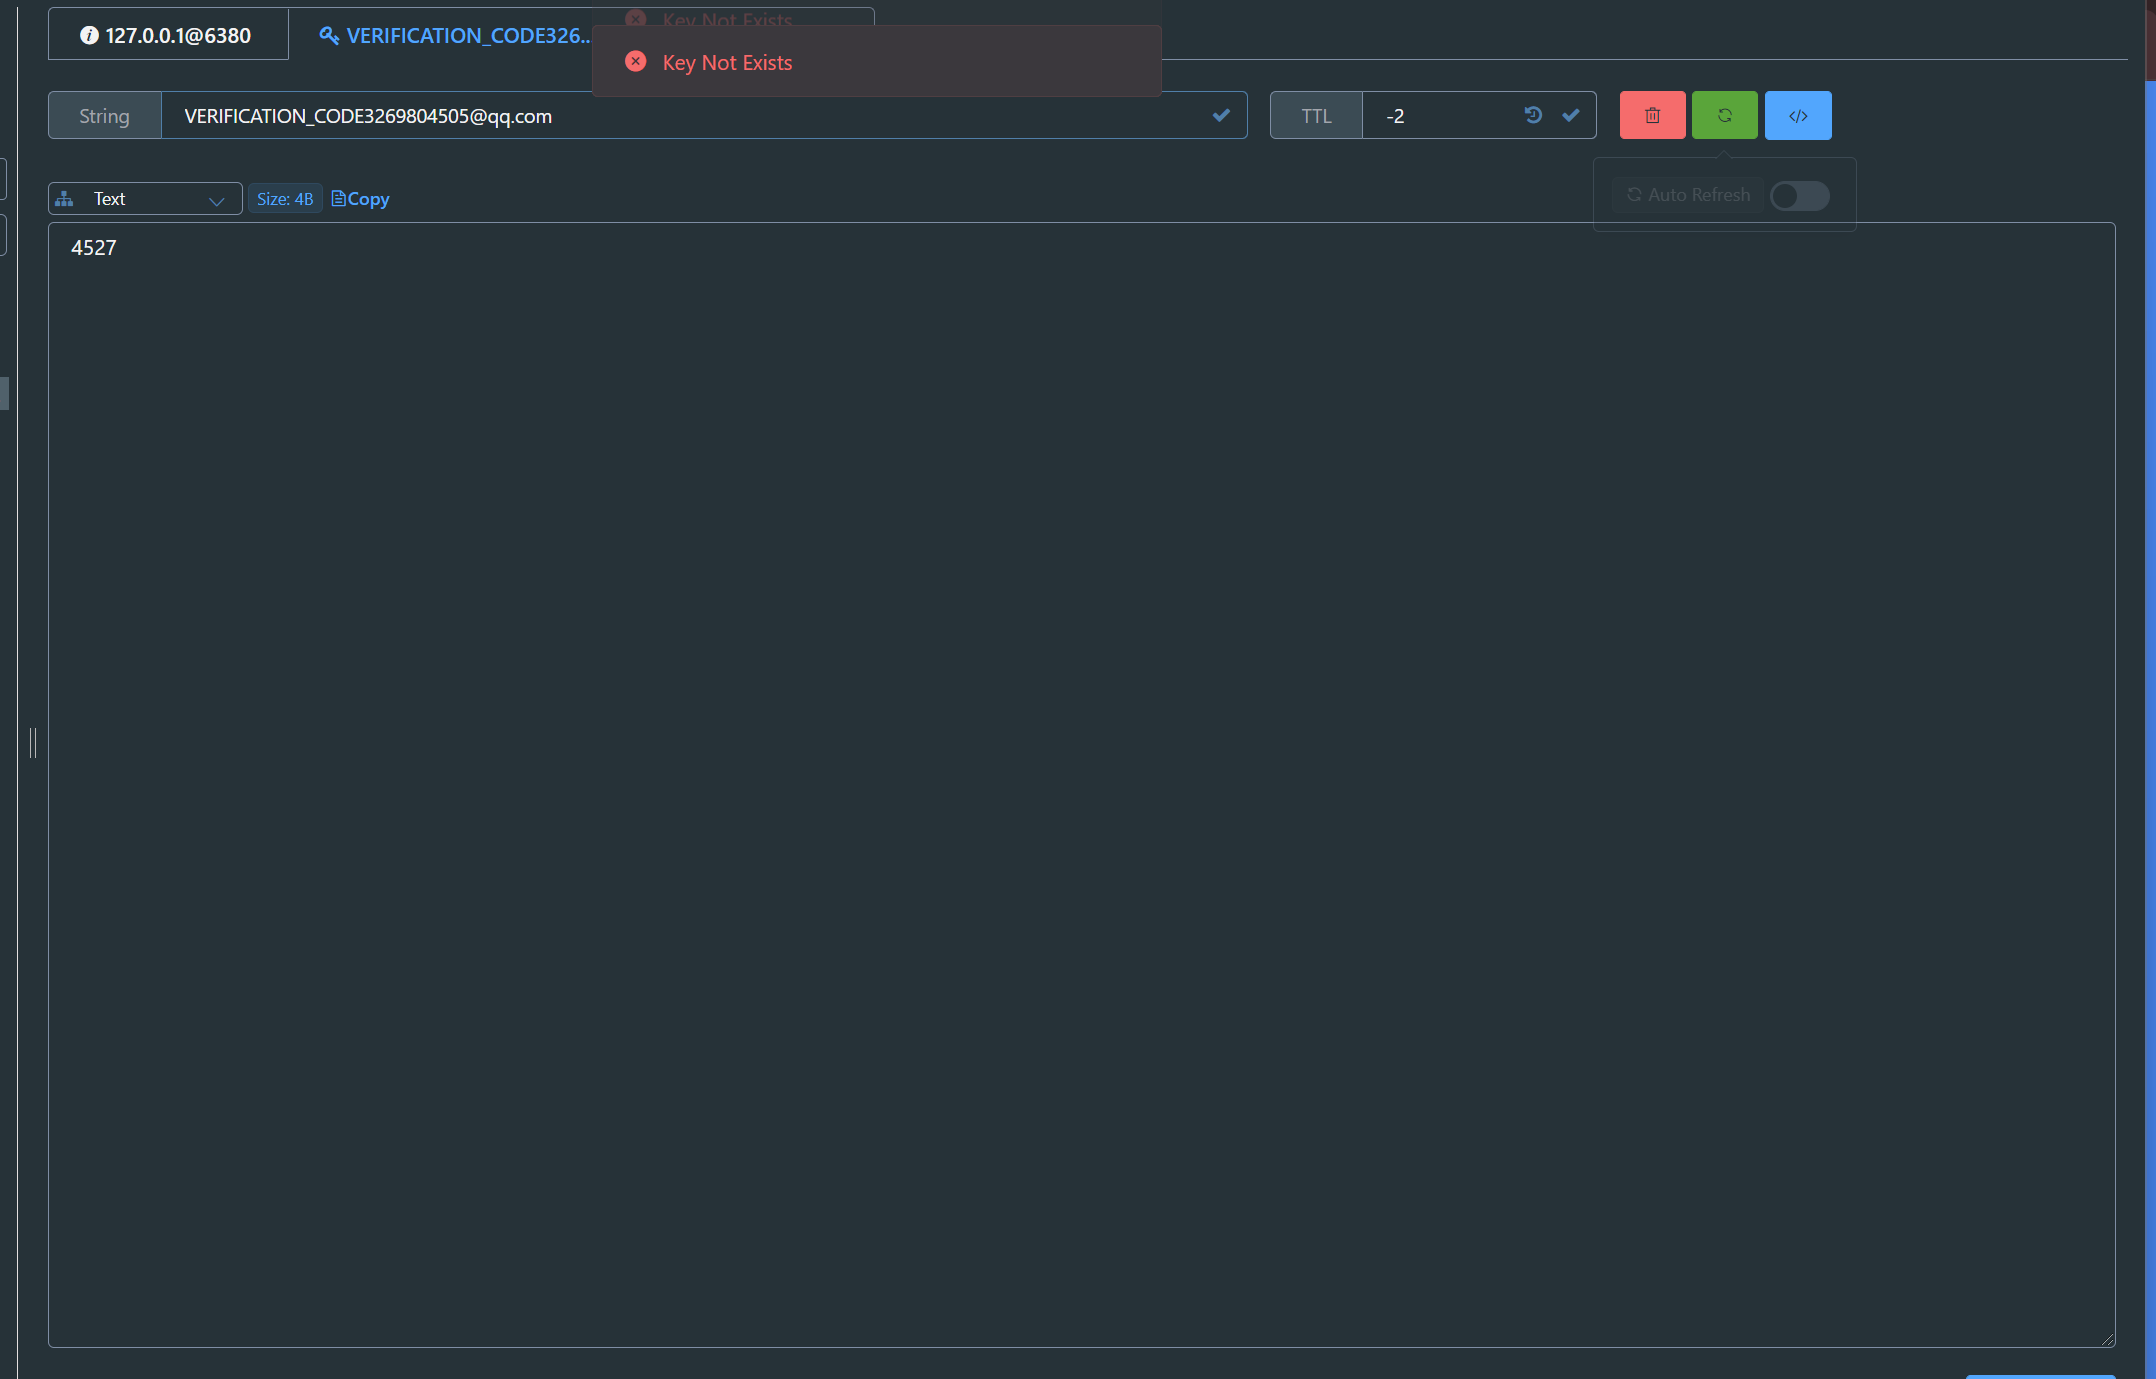Click the hierarchy icon in the format selector
The width and height of the screenshot is (2156, 1379).
(65, 199)
